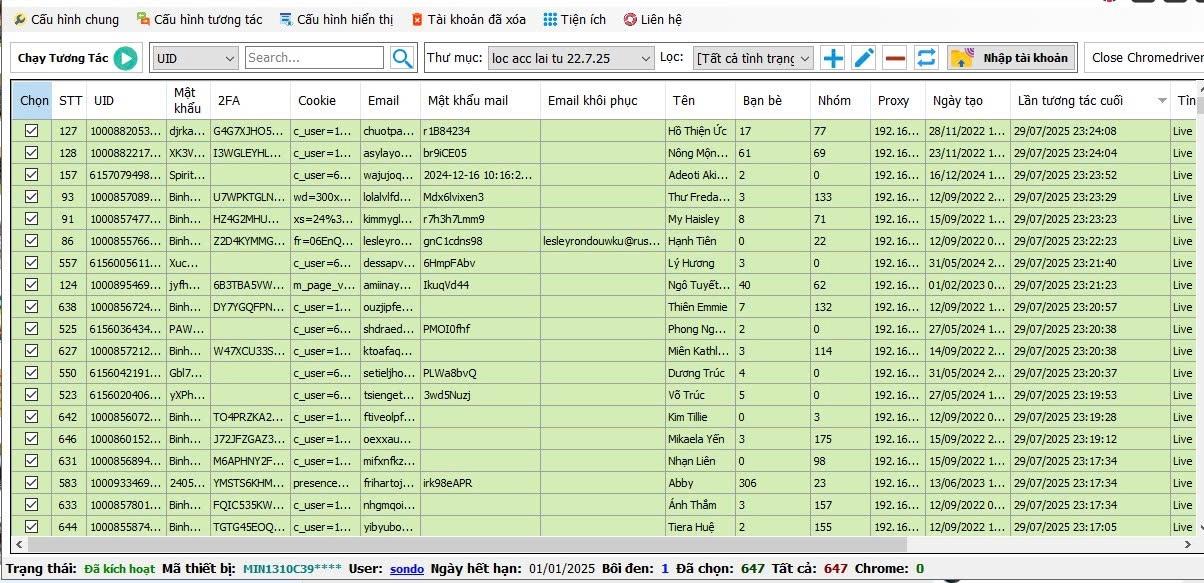Open Tài khoản đã xóa menu
1204x583 pixels.
coord(472,19)
